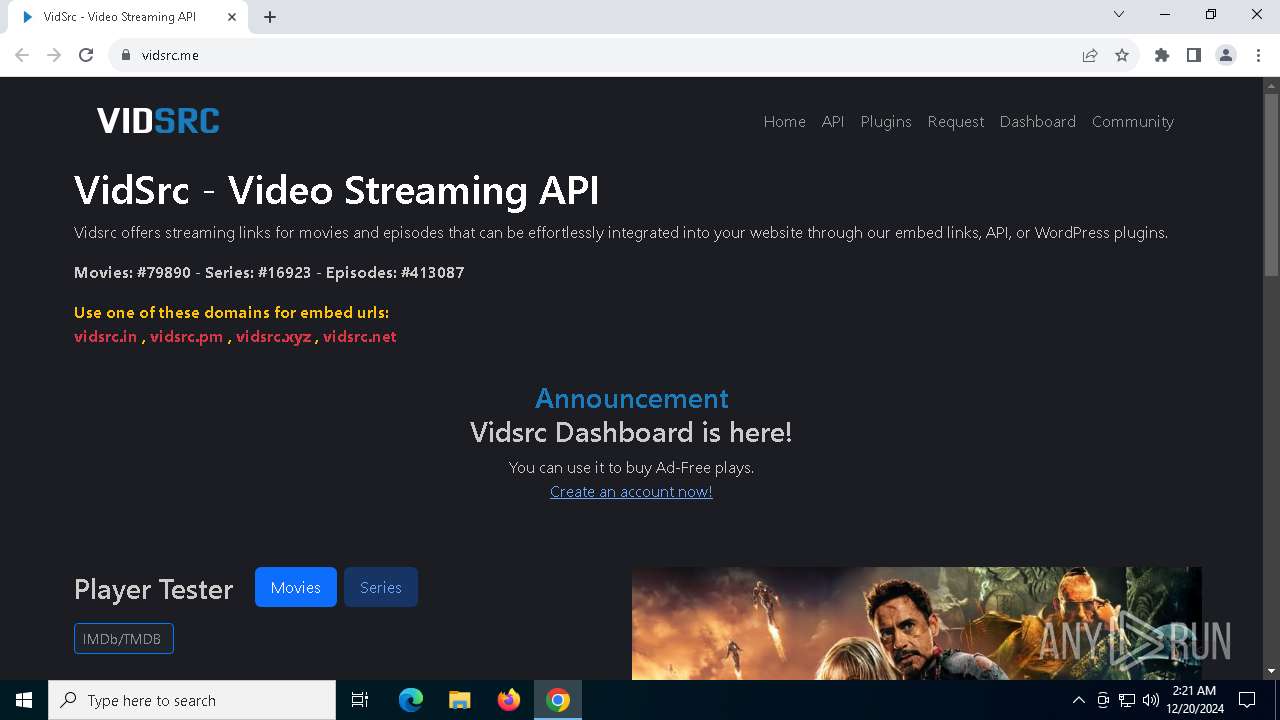
Task: Open File Explorer from taskbar
Action: (x=459, y=700)
